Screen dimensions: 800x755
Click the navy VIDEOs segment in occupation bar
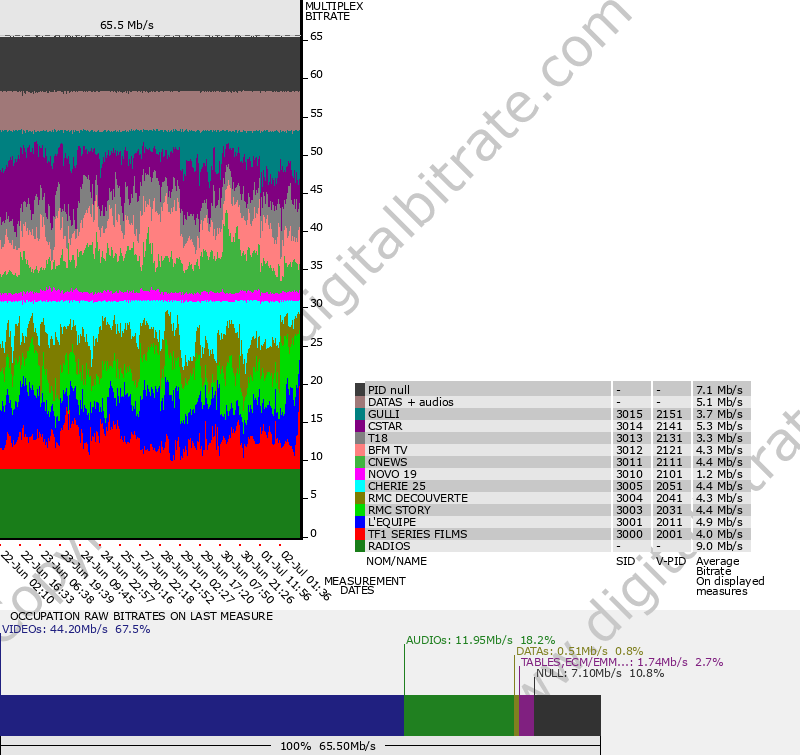click(x=202, y=715)
